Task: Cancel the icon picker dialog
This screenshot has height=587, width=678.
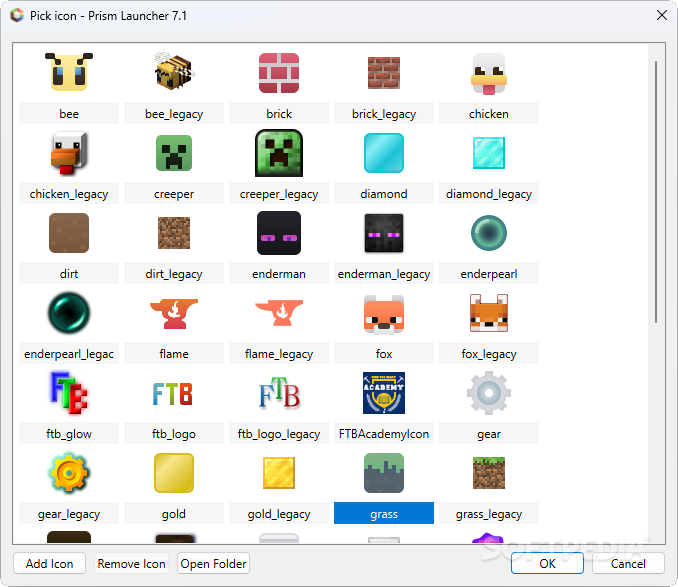Action: click(x=628, y=564)
